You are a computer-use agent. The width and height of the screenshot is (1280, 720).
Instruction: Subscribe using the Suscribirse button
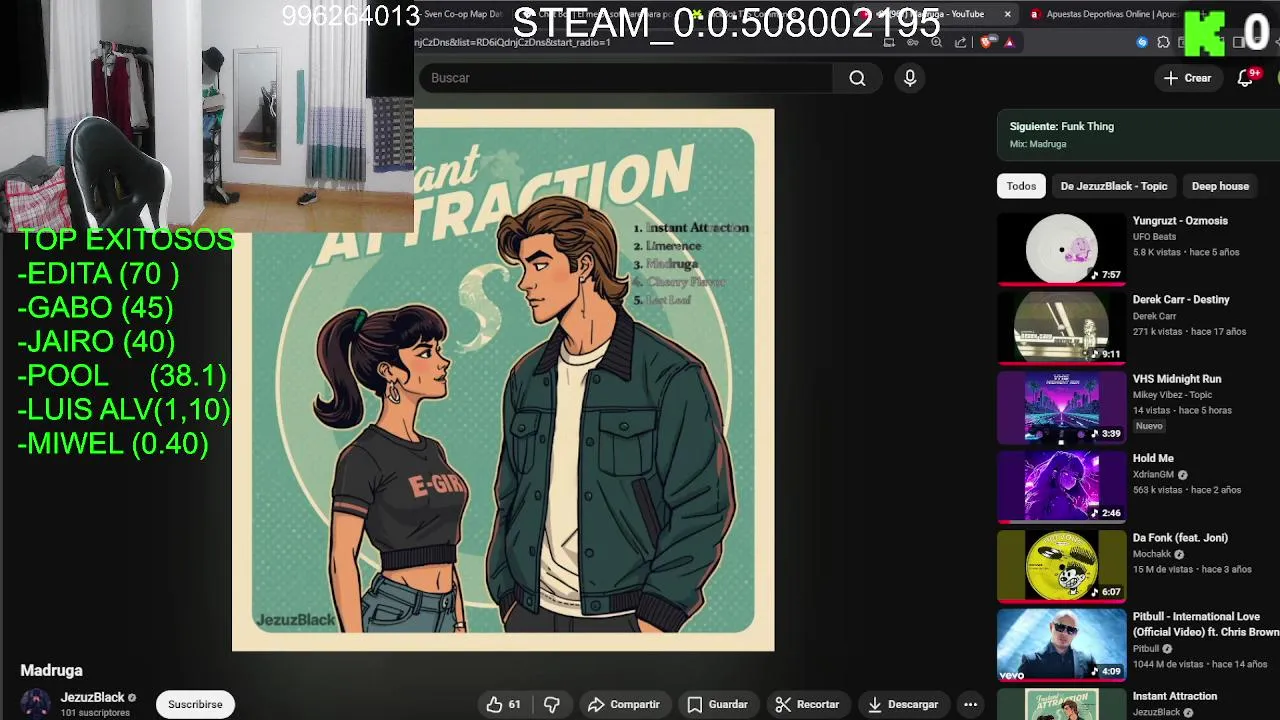tap(195, 705)
